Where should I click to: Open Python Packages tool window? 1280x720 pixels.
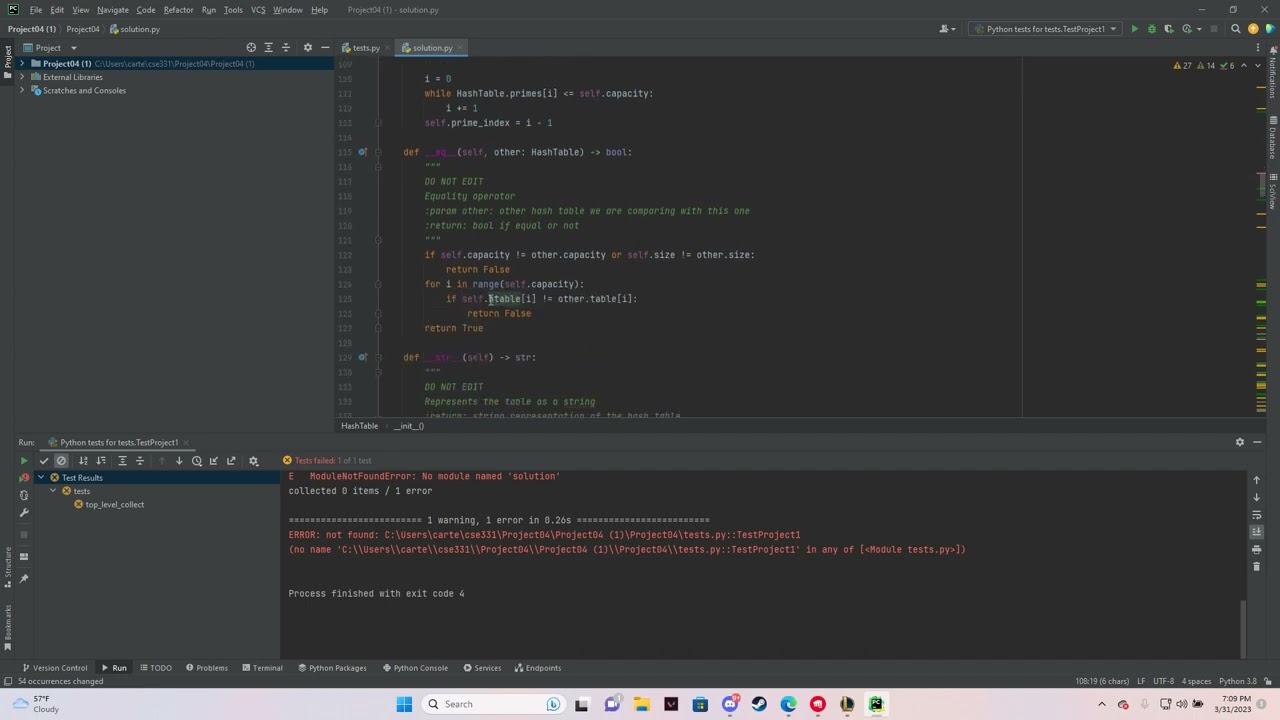click(332, 668)
